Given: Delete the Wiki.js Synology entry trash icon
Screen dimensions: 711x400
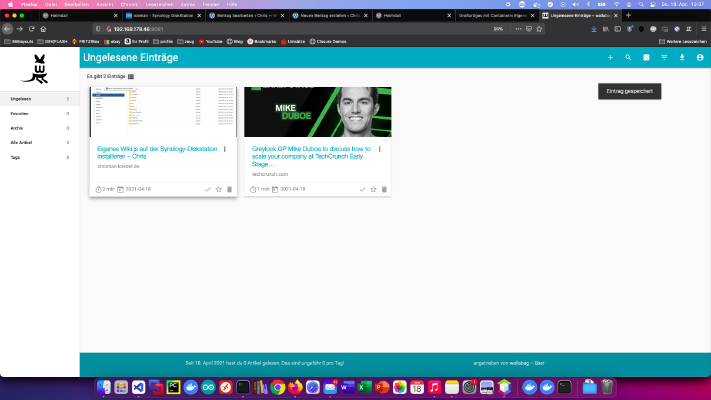Looking at the screenshot, I should click(x=229, y=189).
